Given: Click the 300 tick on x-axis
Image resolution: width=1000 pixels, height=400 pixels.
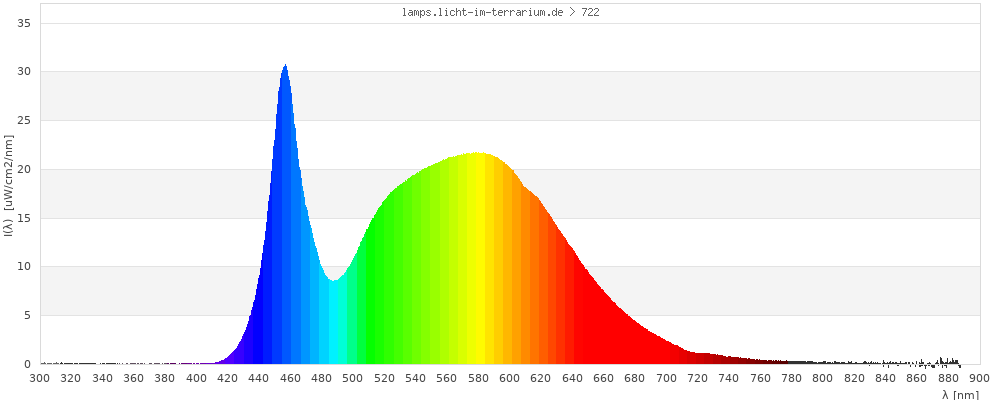Looking at the screenshot, I should point(40,378).
